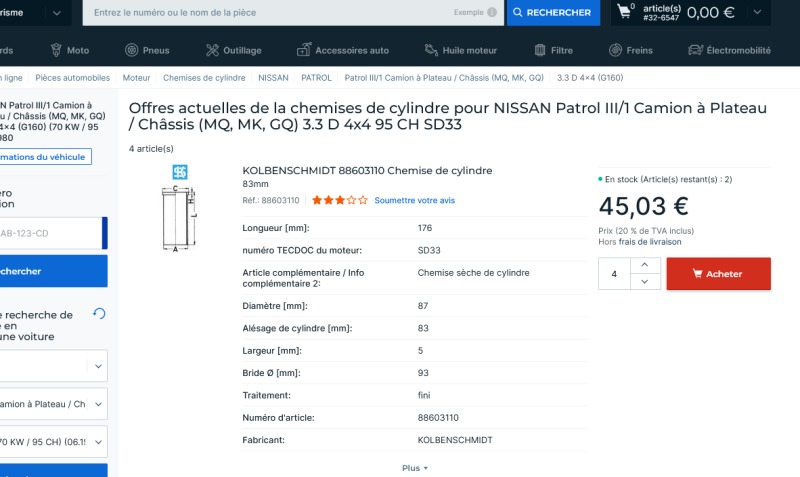Image resolution: width=800 pixels, height=477 pixels.
Task: Increase quantity with the up arrow
Action: (x=645, y=265)
